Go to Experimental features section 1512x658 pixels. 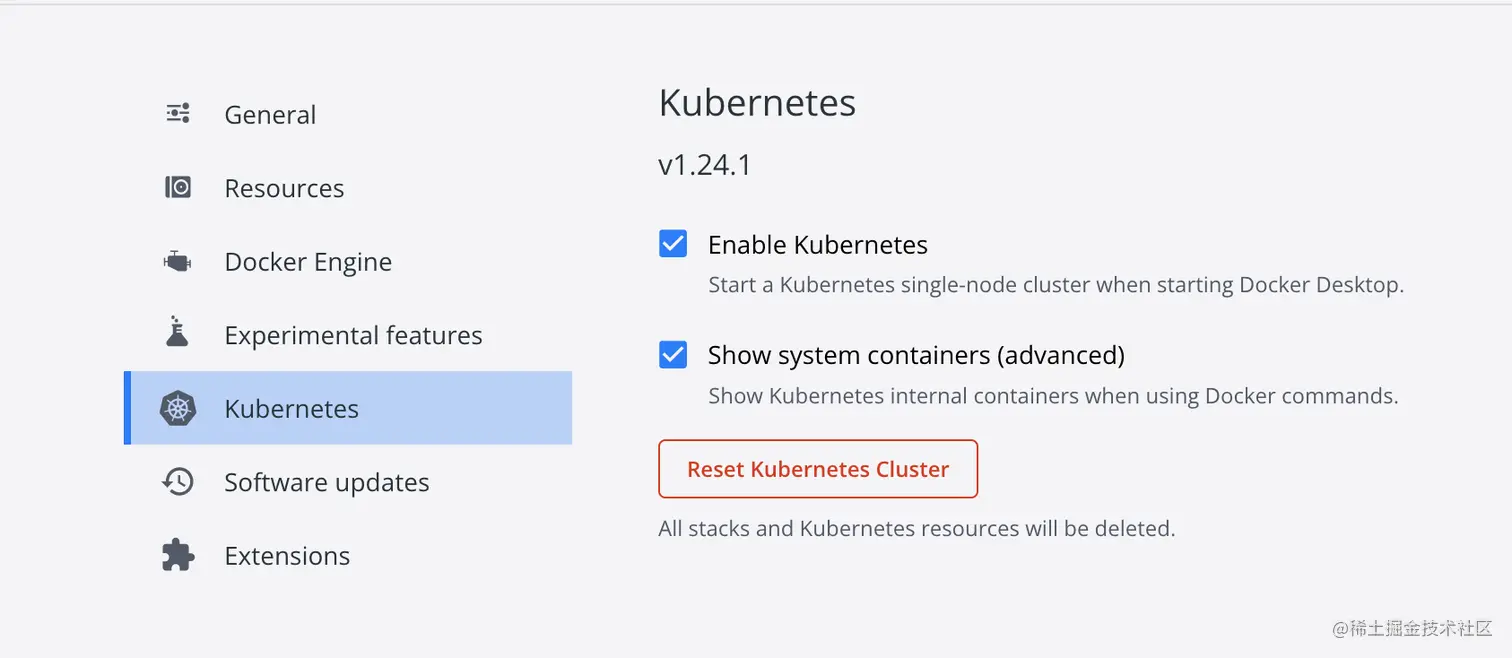[x=353, y=335]
